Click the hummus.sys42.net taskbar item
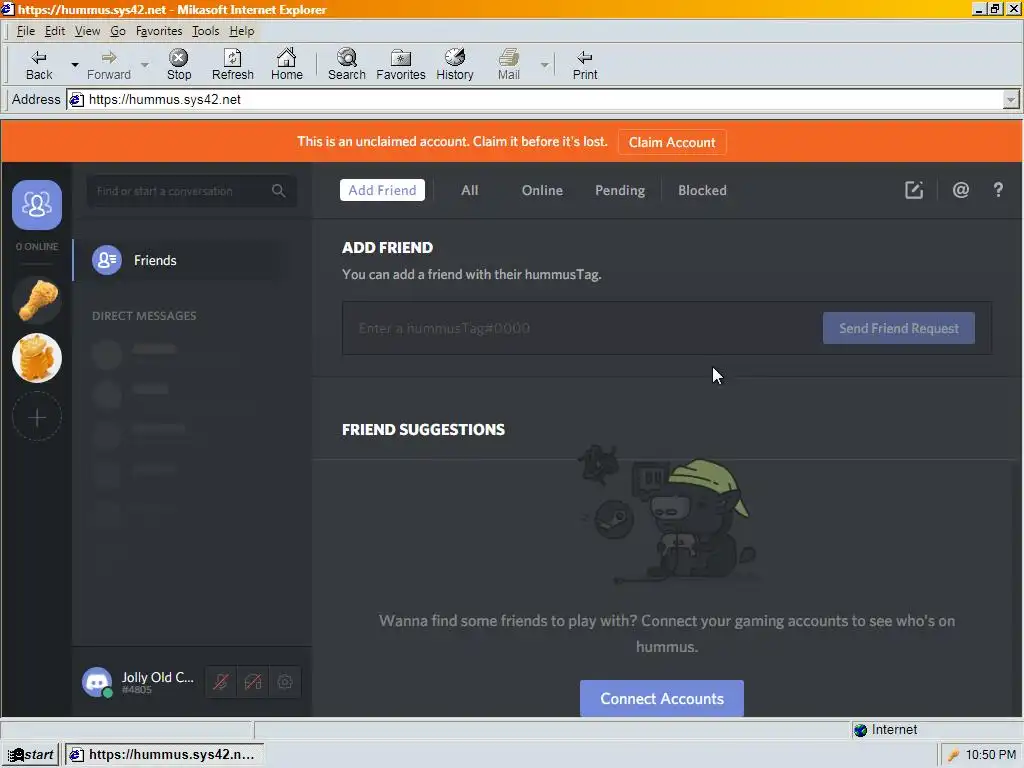Screen dimensions: 1024x768 (163, 754)
